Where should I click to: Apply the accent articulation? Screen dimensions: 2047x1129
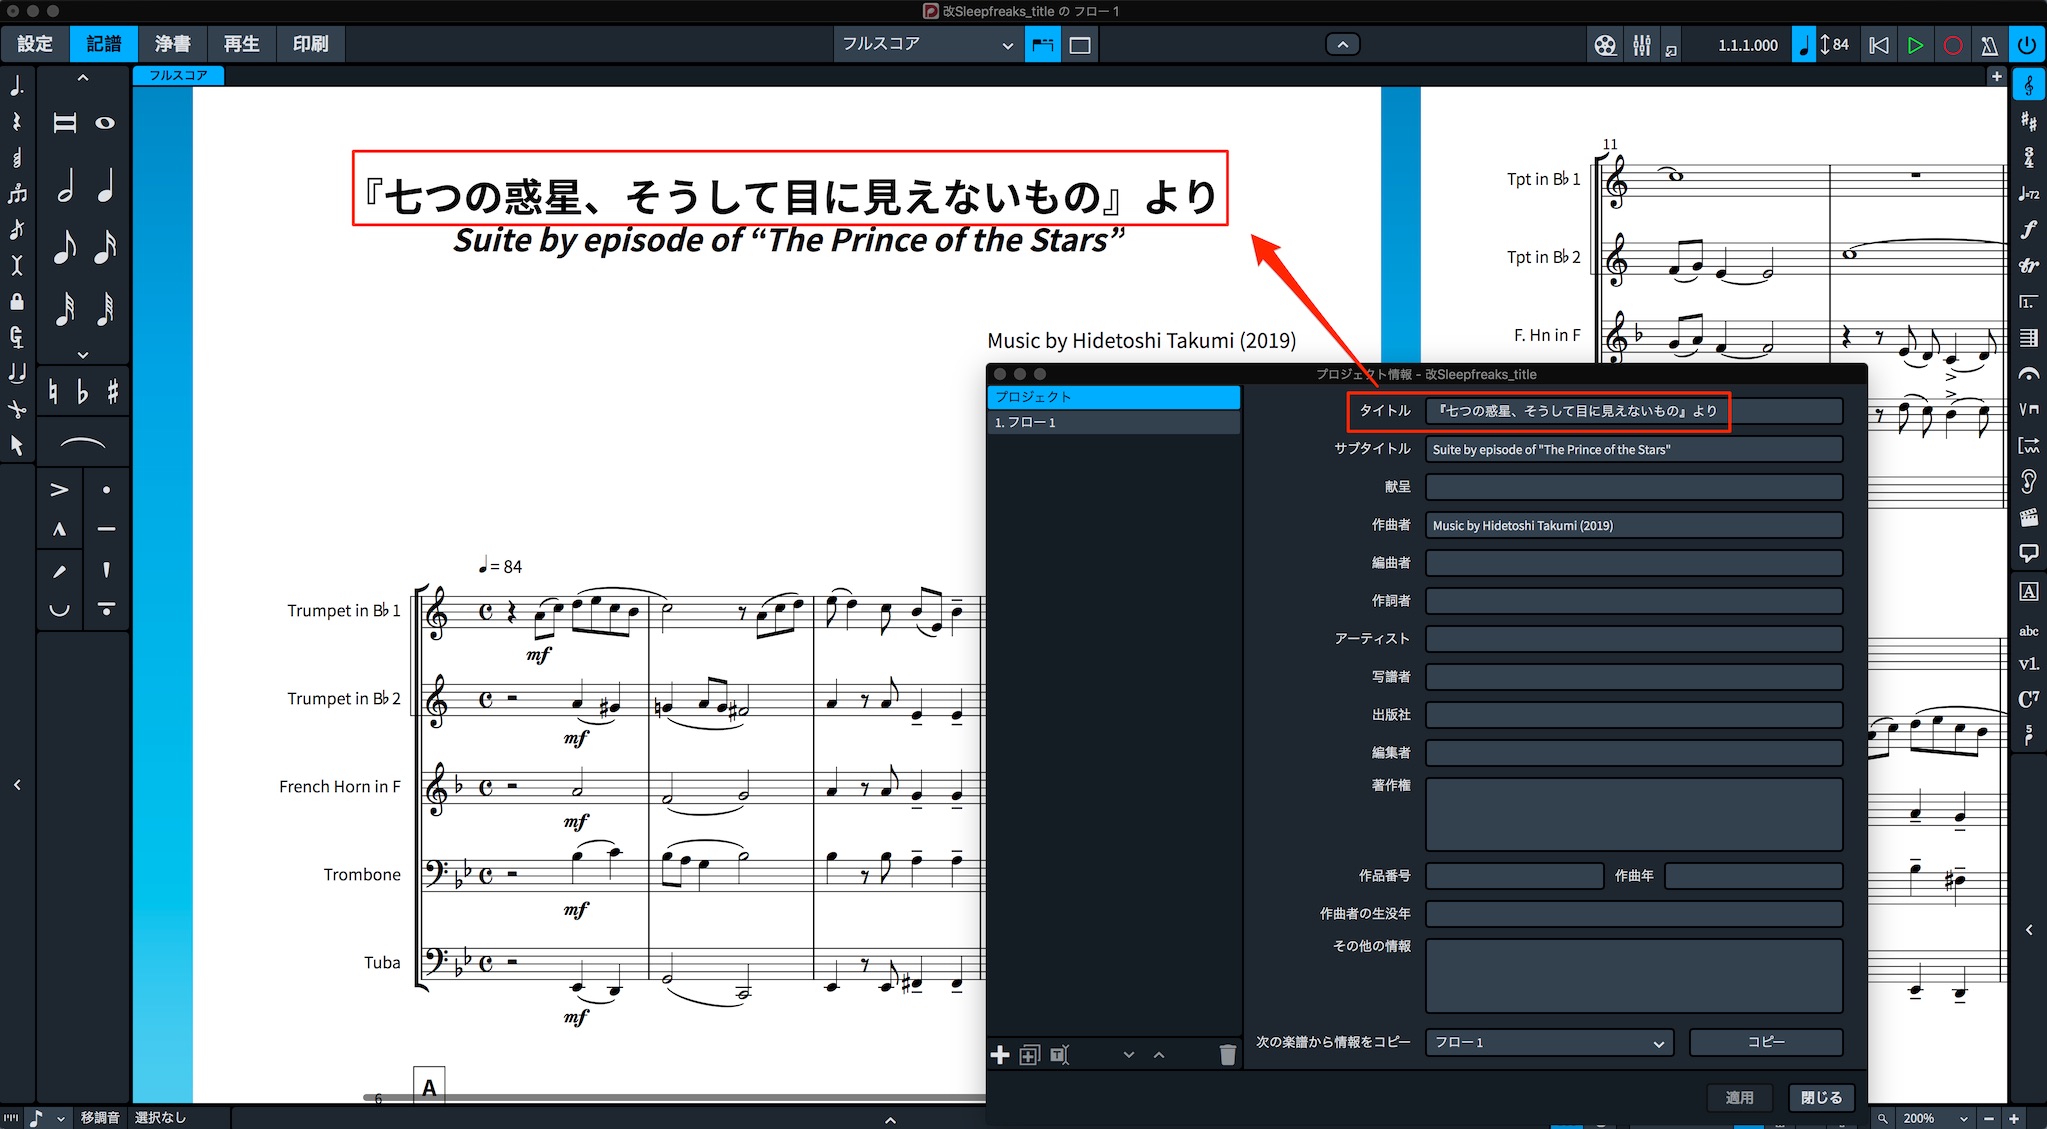[x=60, y=490]
